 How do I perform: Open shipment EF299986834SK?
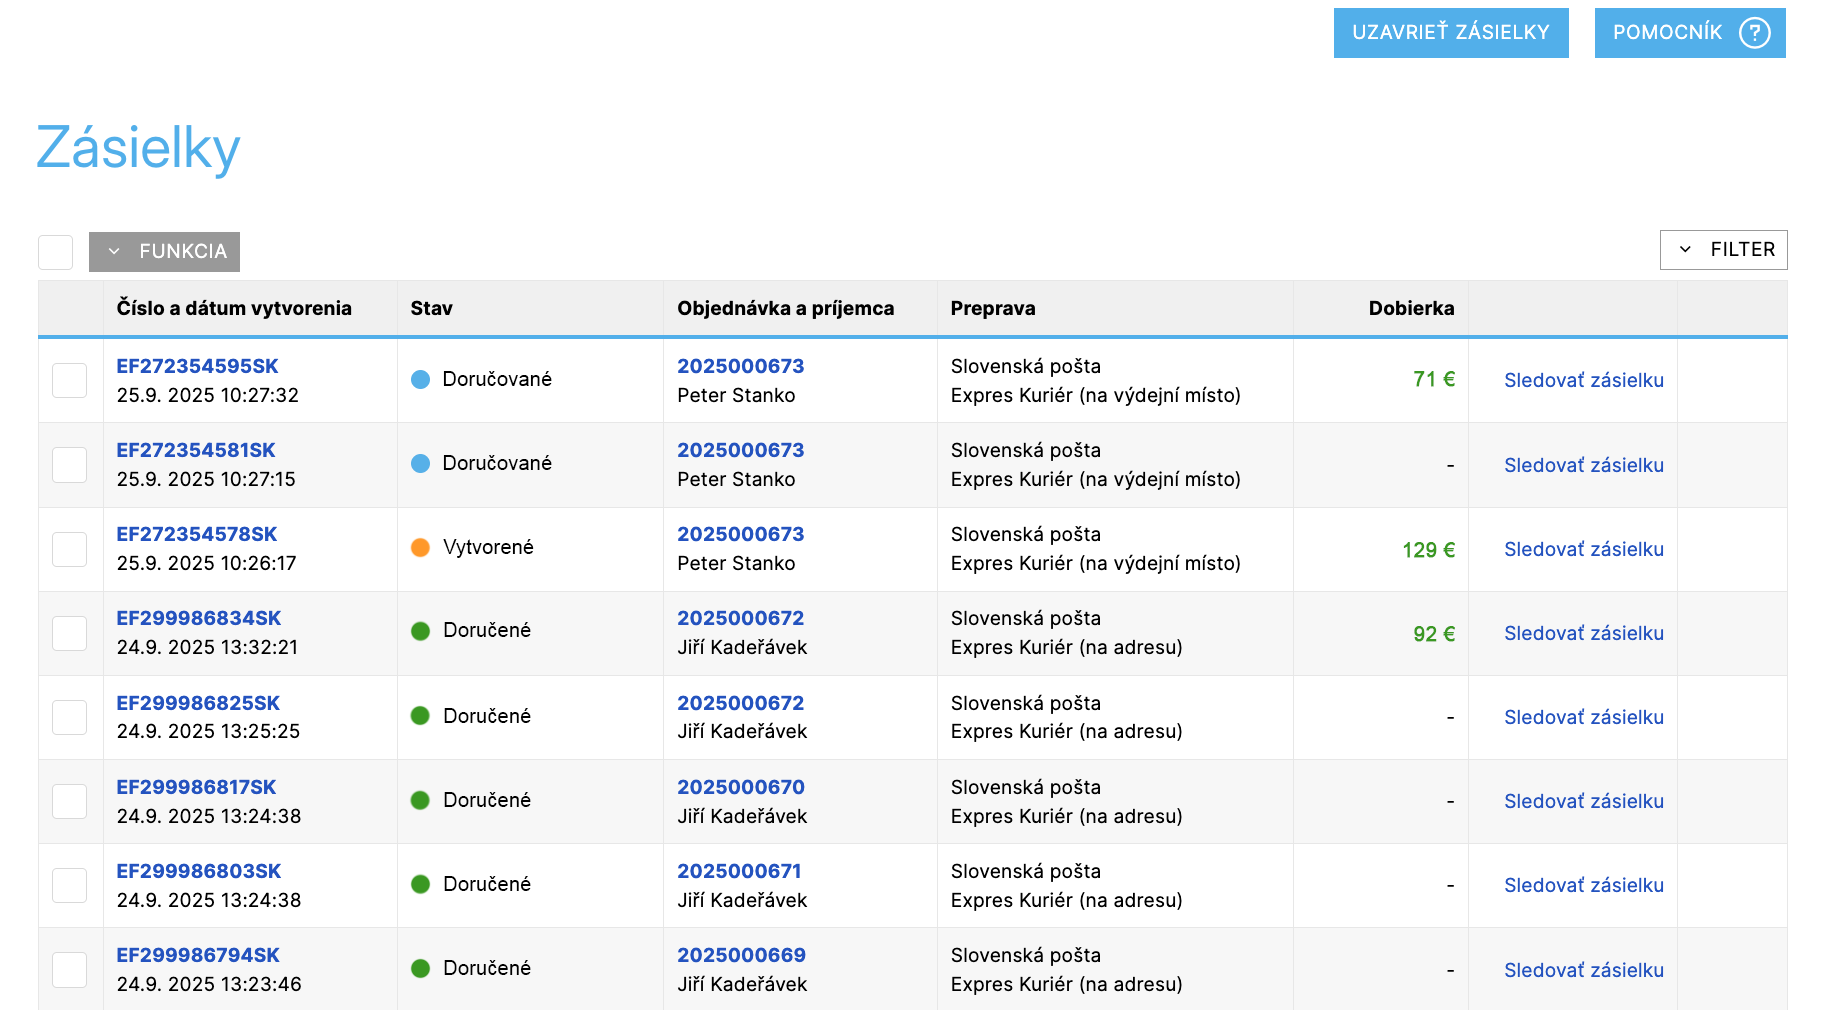(x=199, y=618)
